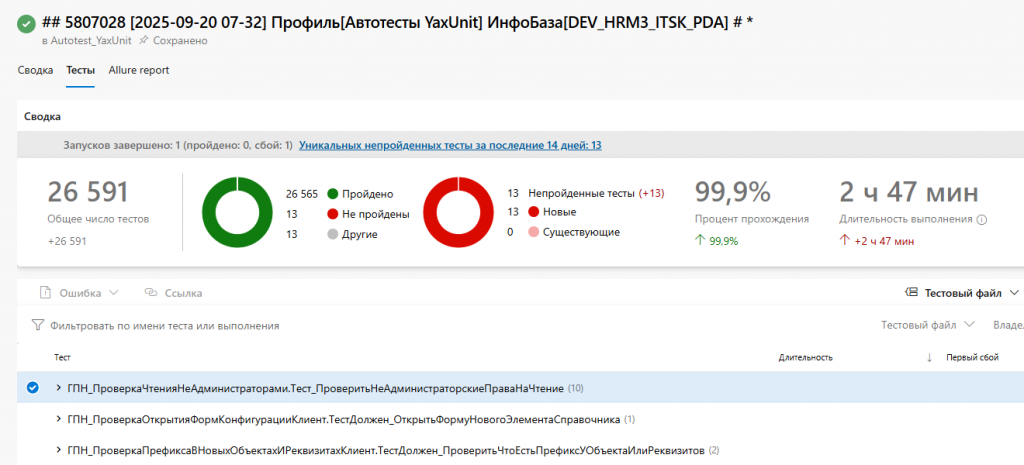Click the pin icon next to Сохранено

[144, 40]
